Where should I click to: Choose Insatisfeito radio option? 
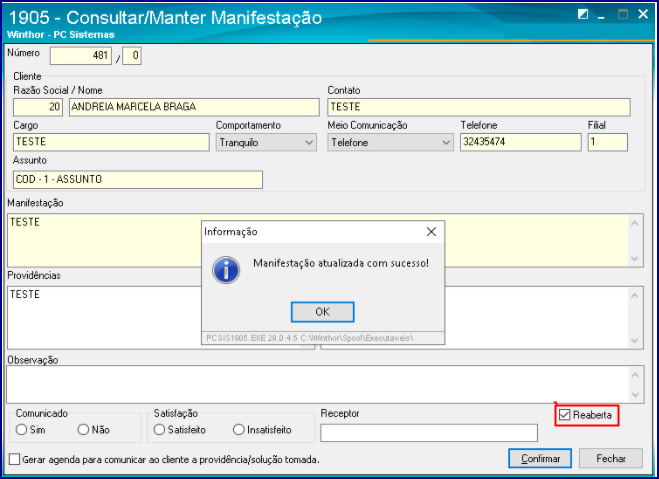pyautogui.click(x=239, y=429)
